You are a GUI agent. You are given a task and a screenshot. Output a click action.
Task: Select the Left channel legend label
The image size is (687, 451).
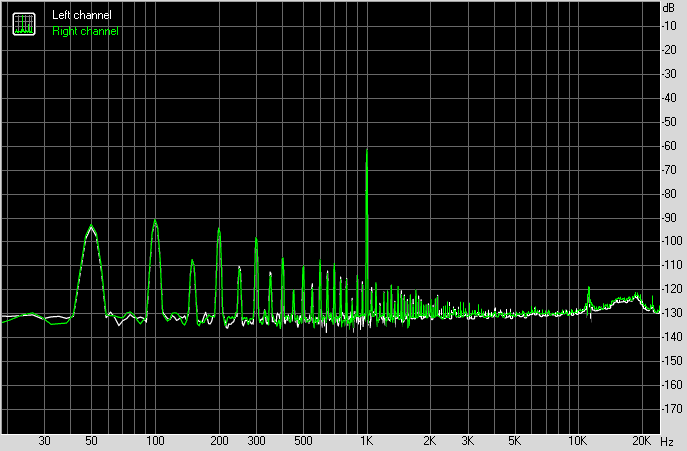coord(82,15)
